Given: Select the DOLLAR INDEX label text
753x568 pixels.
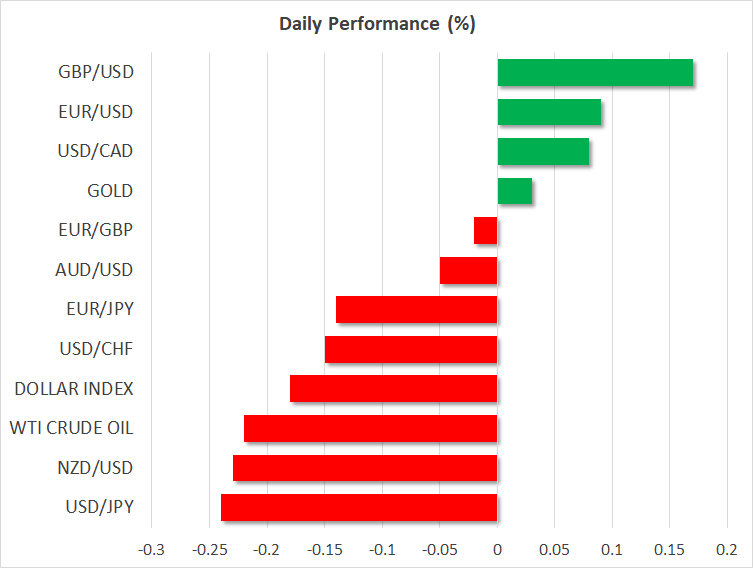Looking at the screenshot, I should tap(74, 389).
